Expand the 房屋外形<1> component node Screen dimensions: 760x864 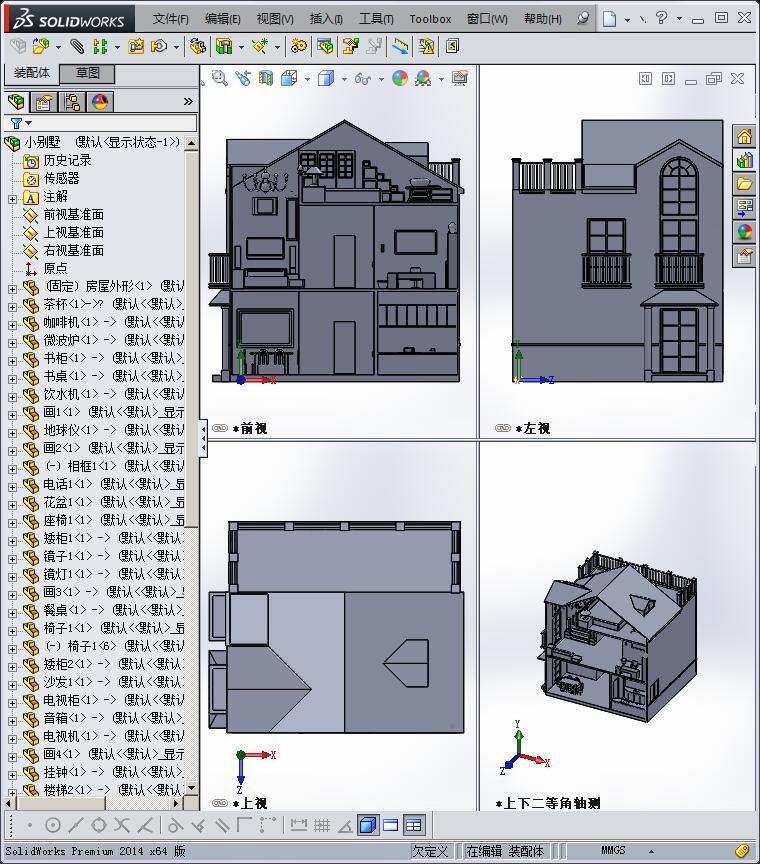click(12, 289)
